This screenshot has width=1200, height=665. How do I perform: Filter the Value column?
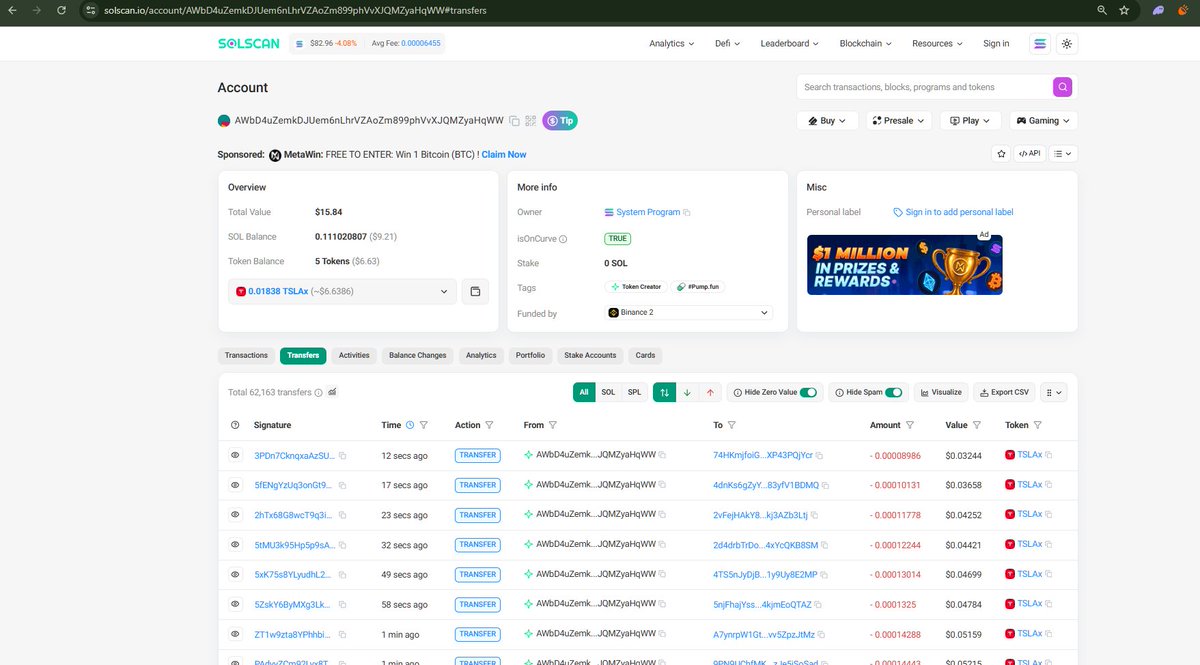click(x=978, y=425)
